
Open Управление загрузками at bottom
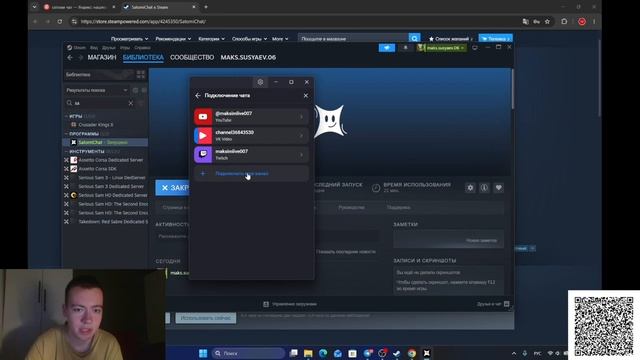tap(290, 304)
